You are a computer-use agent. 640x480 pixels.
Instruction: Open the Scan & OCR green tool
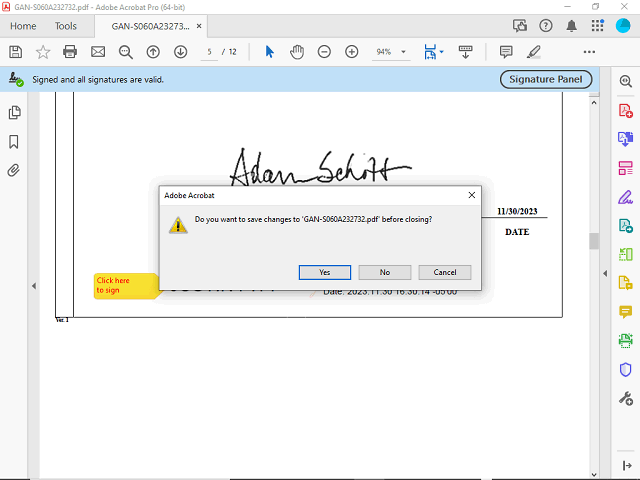tap(625, 340)
